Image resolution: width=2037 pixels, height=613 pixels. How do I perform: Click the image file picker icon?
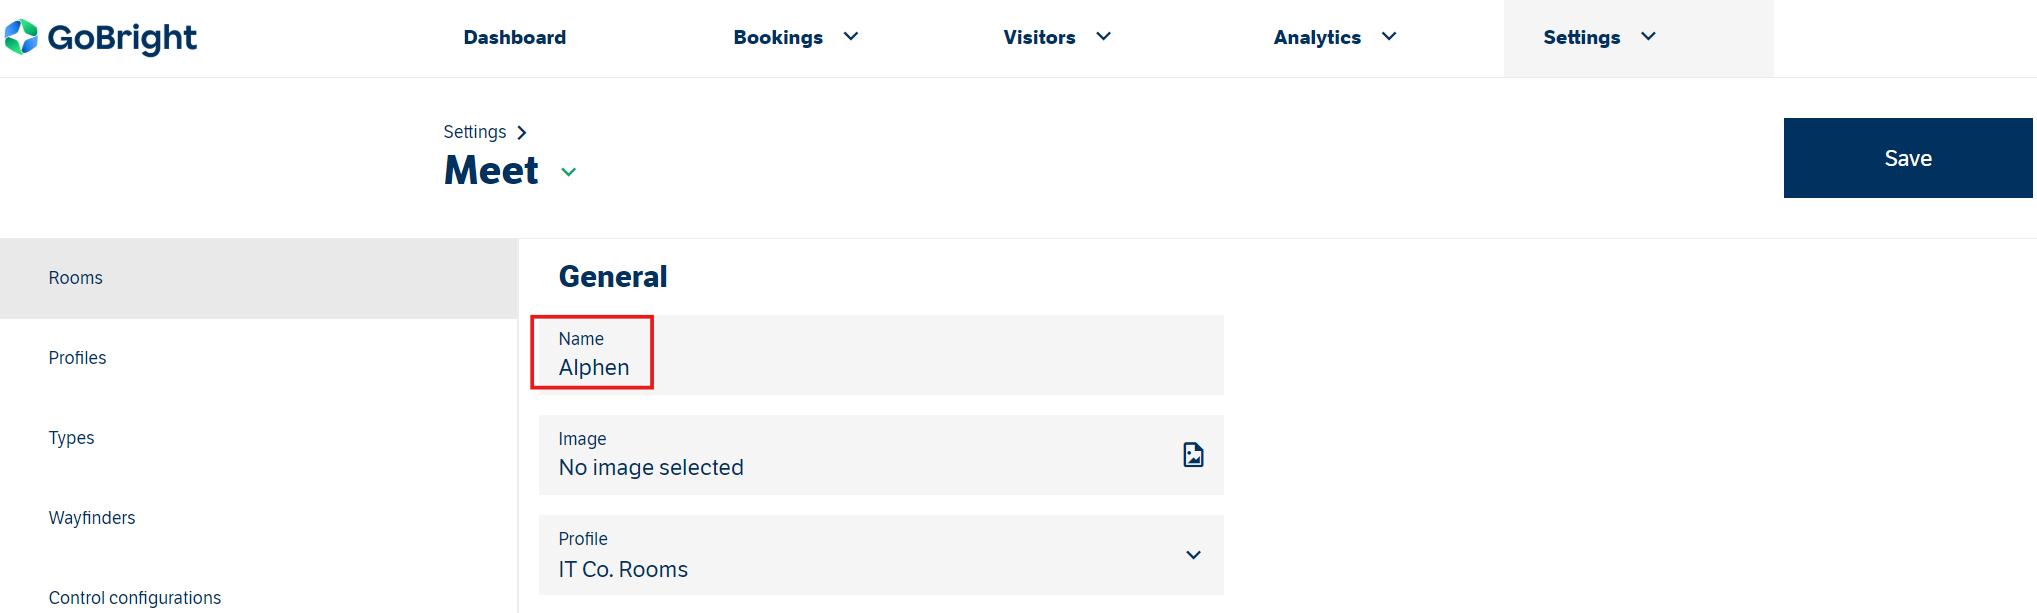[x=1193, y=455]
